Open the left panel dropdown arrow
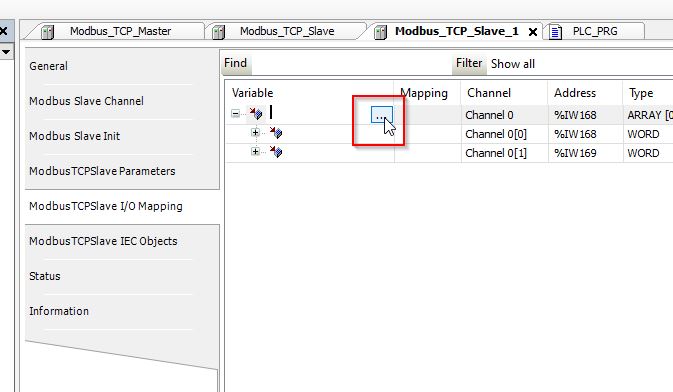 (6, 52)
